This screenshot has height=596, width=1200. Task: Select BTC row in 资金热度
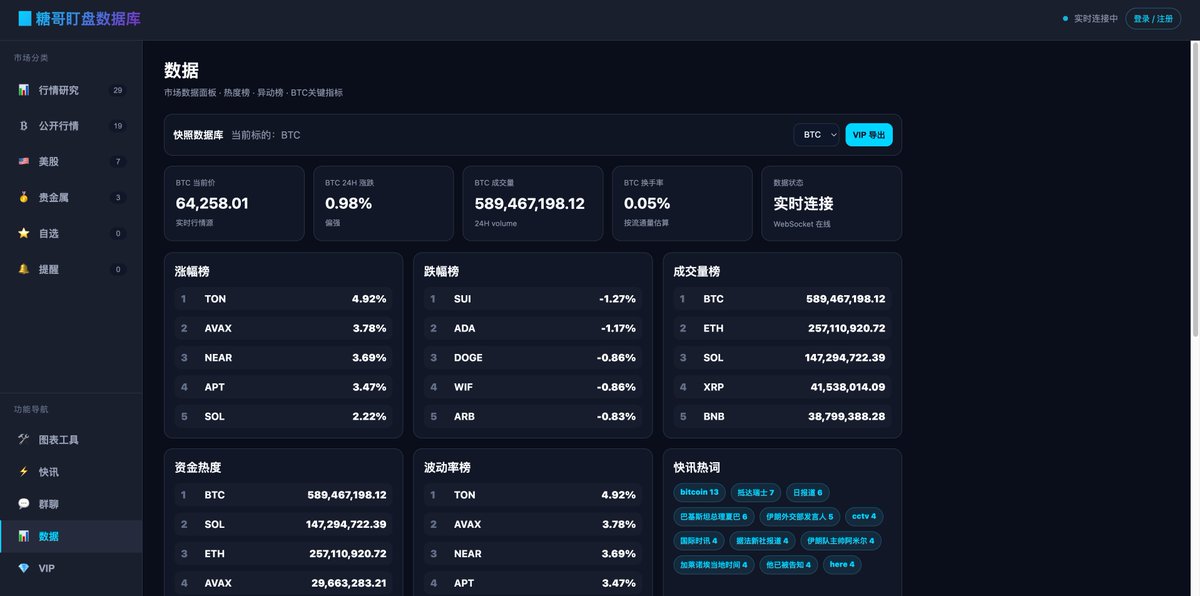[283, 495]
